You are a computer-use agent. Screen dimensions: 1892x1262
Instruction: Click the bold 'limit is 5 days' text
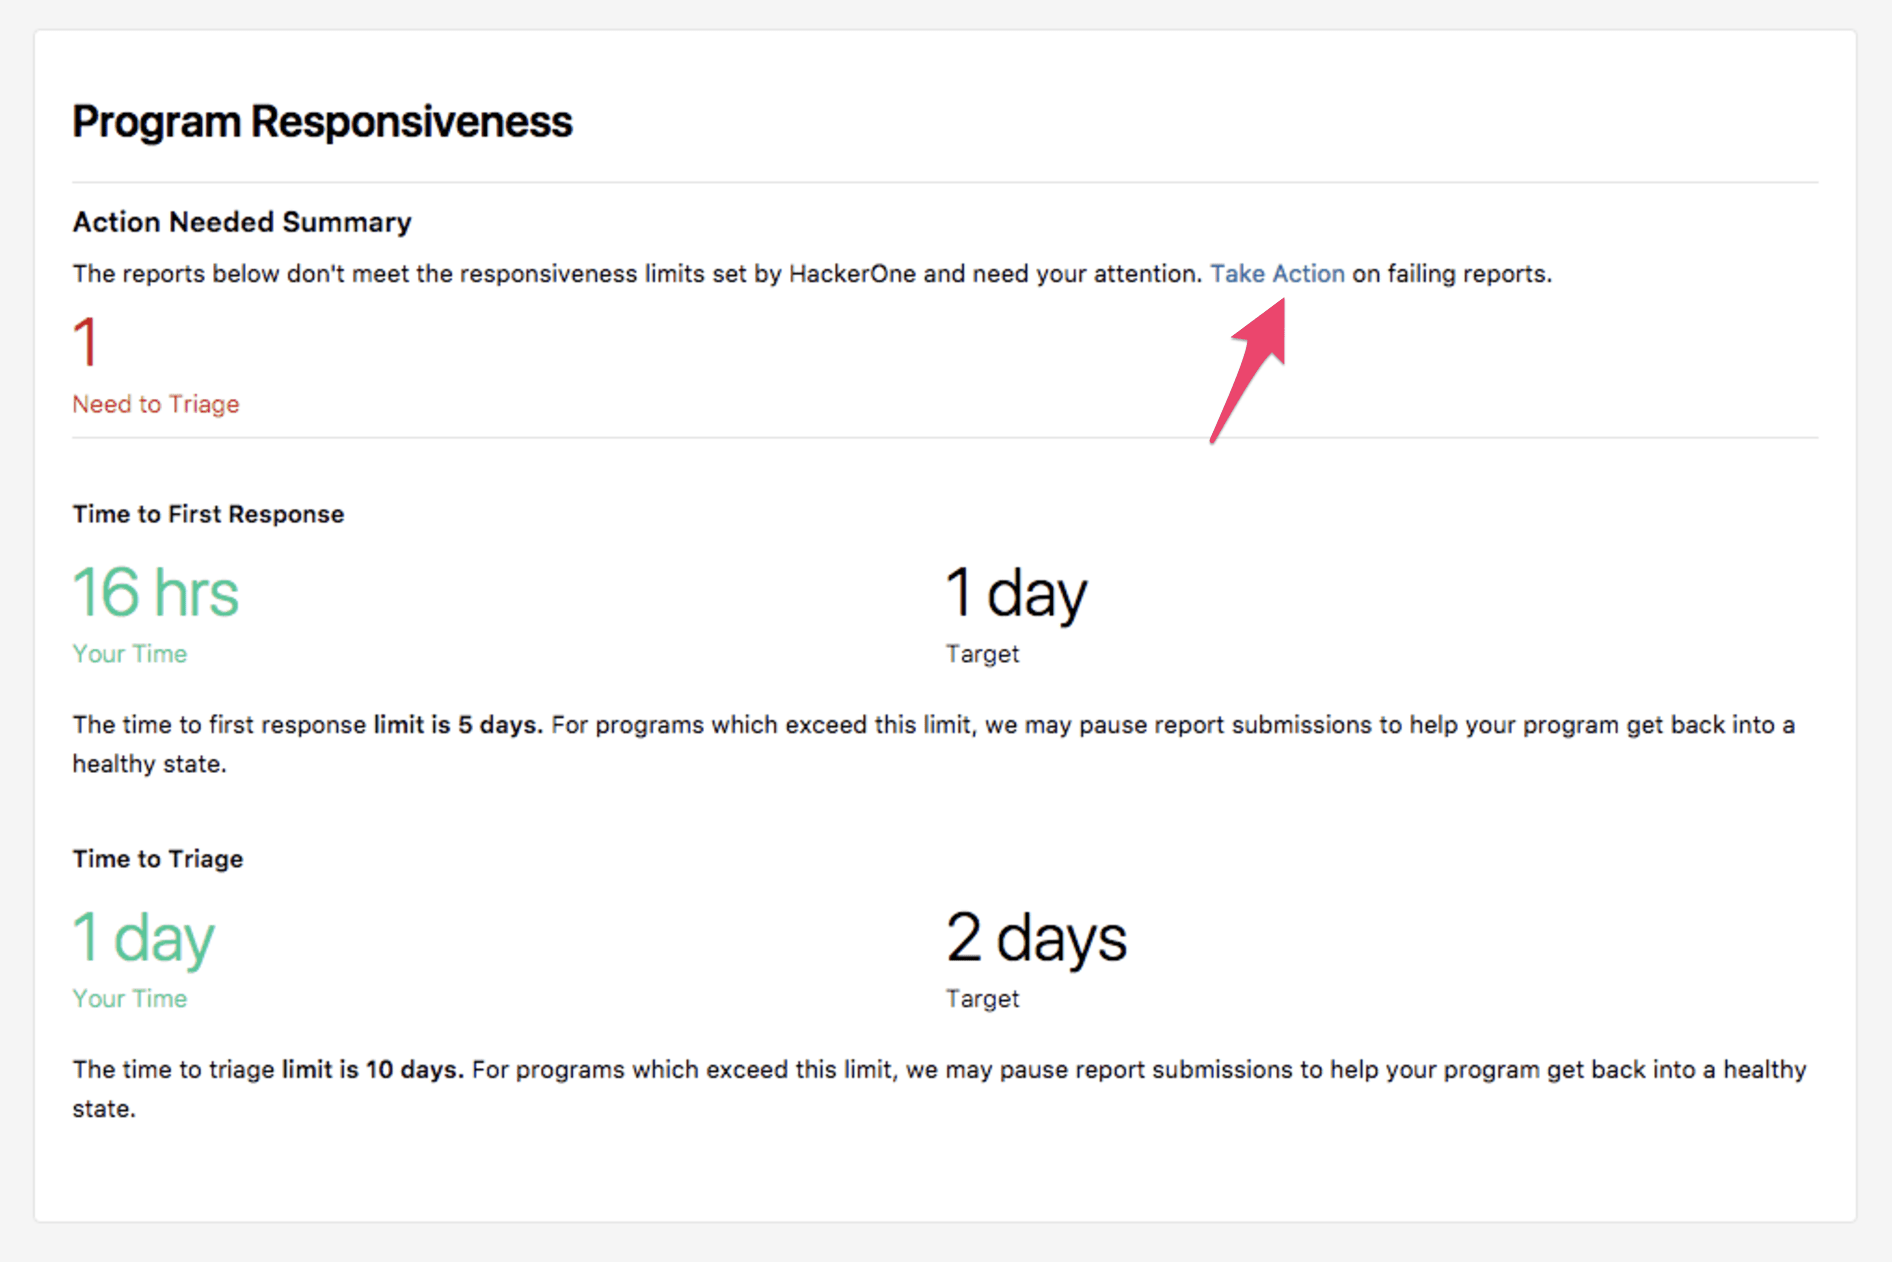(458, 725)
